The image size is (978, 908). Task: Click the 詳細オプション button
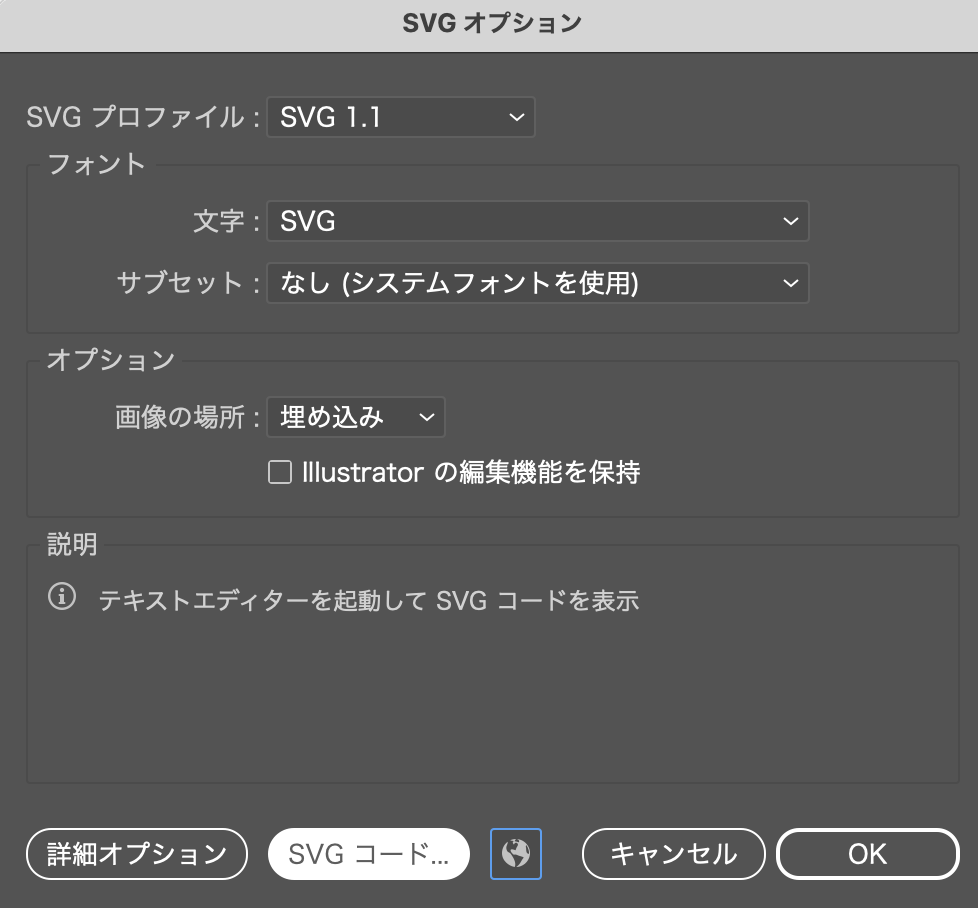[x=137, y=854]
